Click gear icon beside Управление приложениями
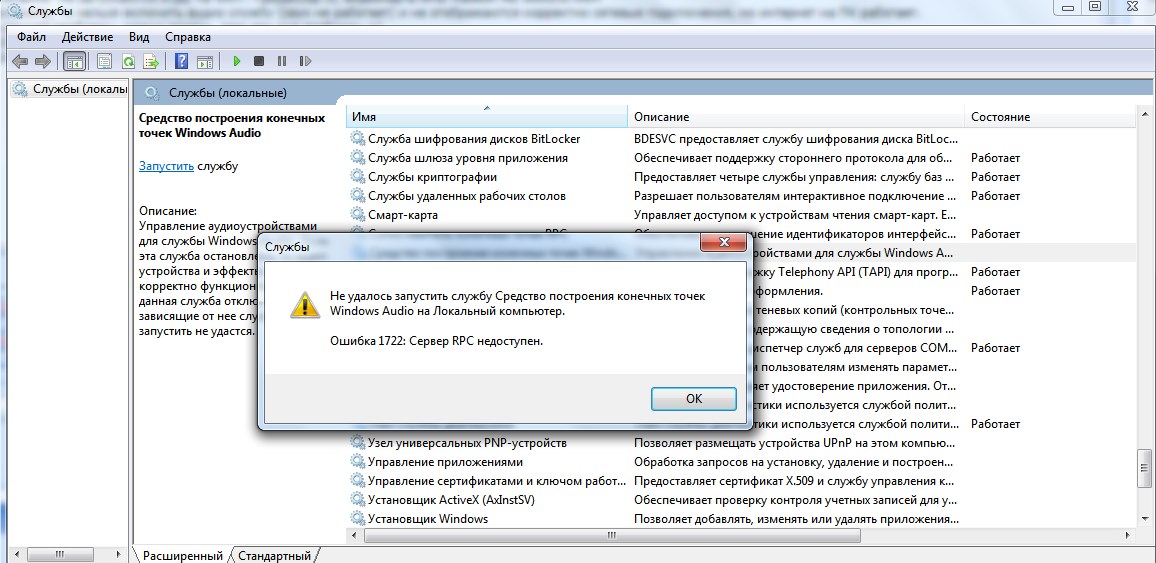The width and height of the screenshot is (1156, 563). coord(358,461)
